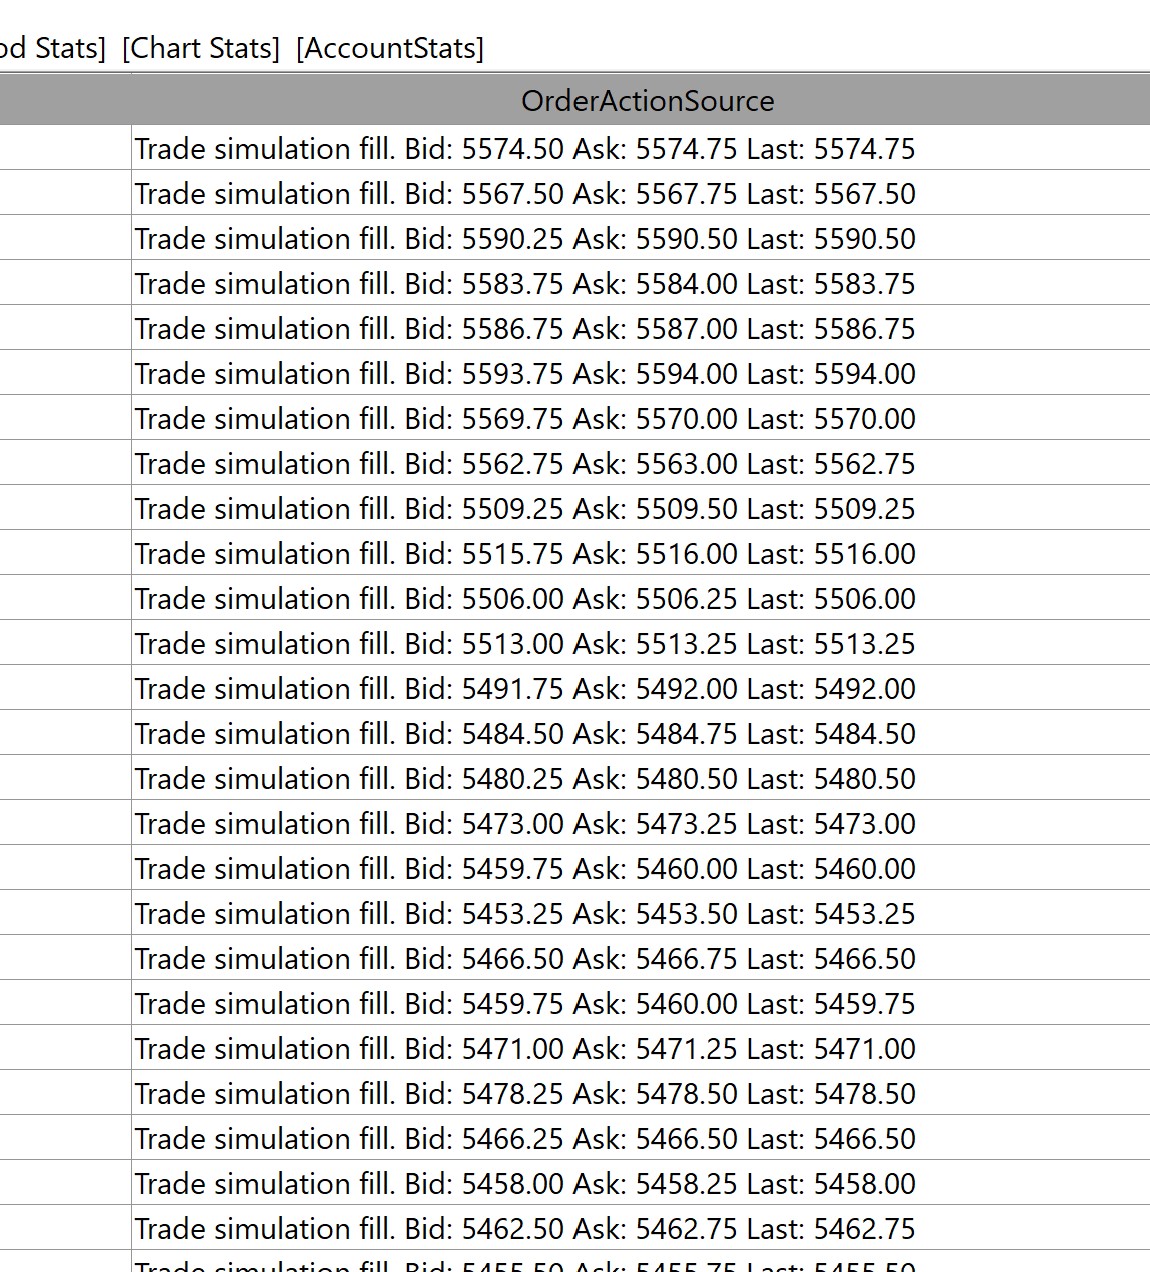Select the row with Last: 5574.75

click(x=525, y=149)
